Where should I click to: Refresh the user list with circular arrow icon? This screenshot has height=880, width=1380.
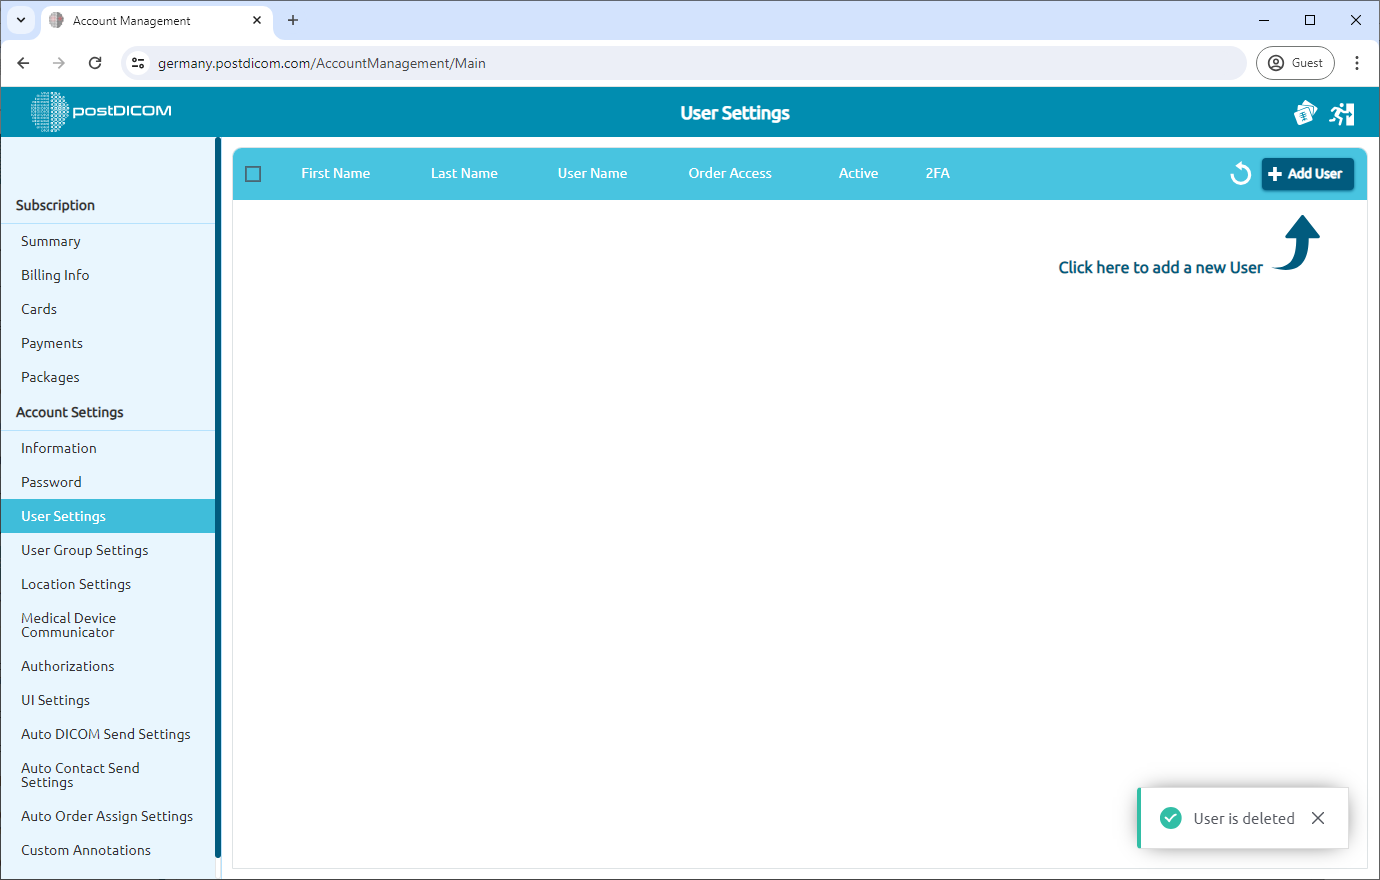[x=1240, y=173]
